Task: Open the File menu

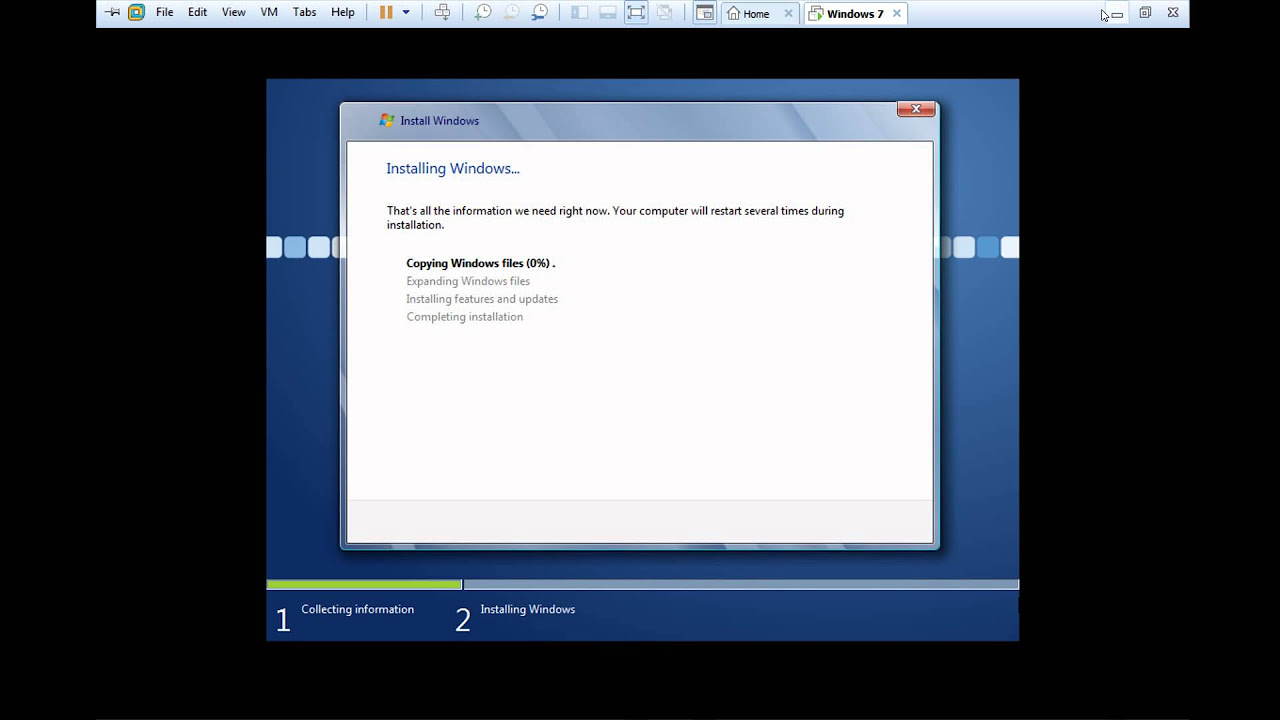Action: (165, 13)
